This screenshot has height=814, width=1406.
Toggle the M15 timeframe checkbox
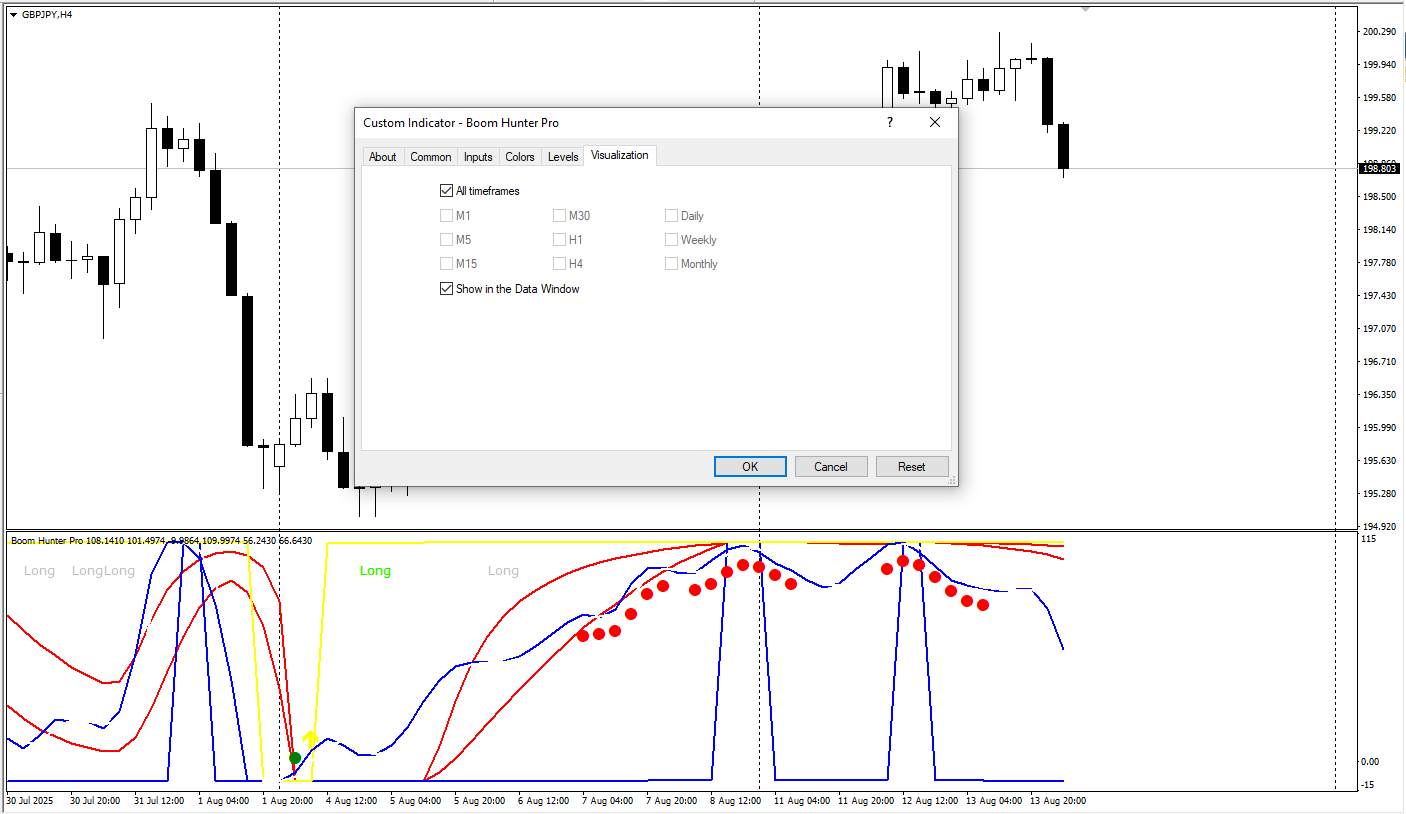coord(446,264)
